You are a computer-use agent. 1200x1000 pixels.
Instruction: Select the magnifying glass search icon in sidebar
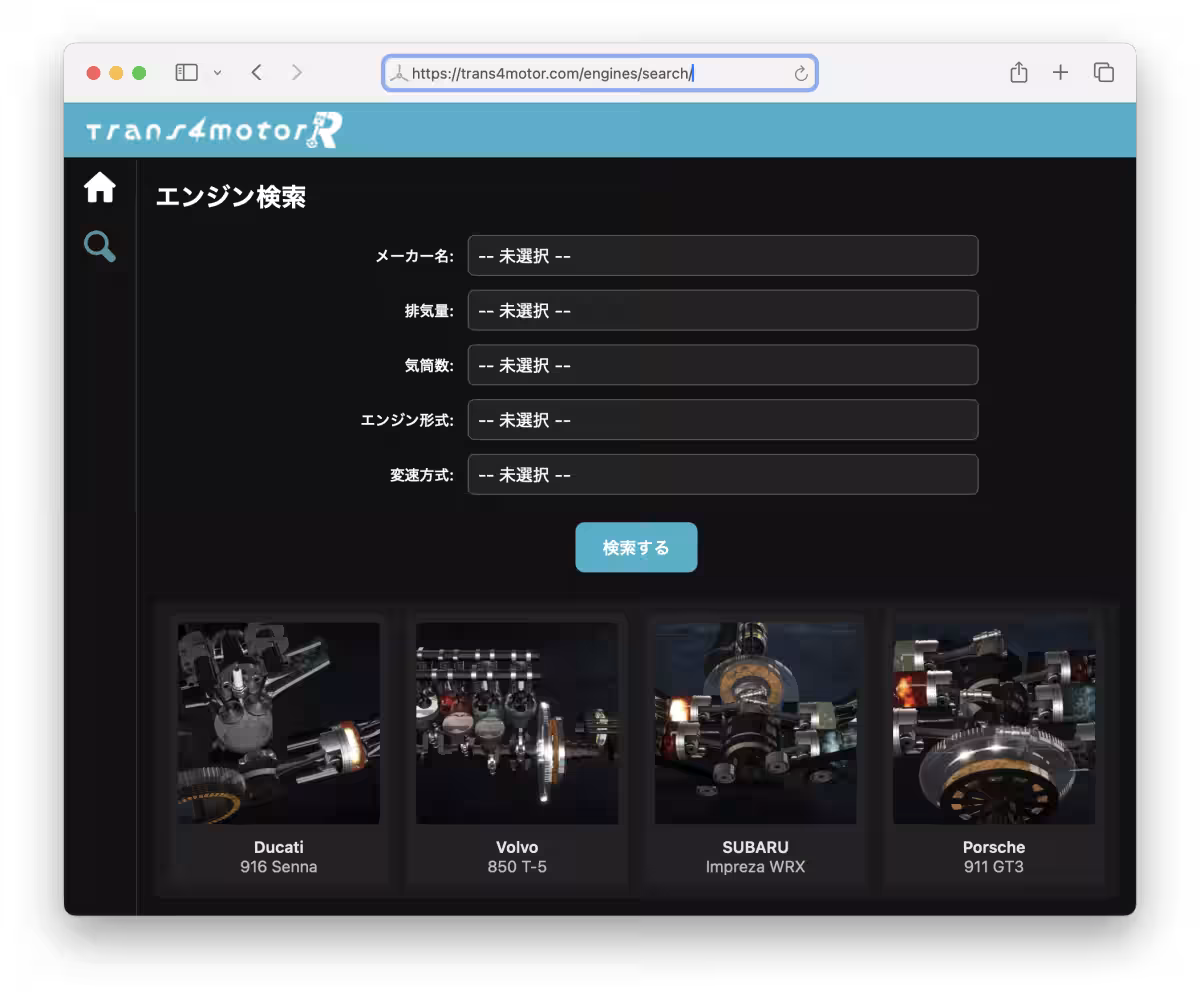coord(99,247)
